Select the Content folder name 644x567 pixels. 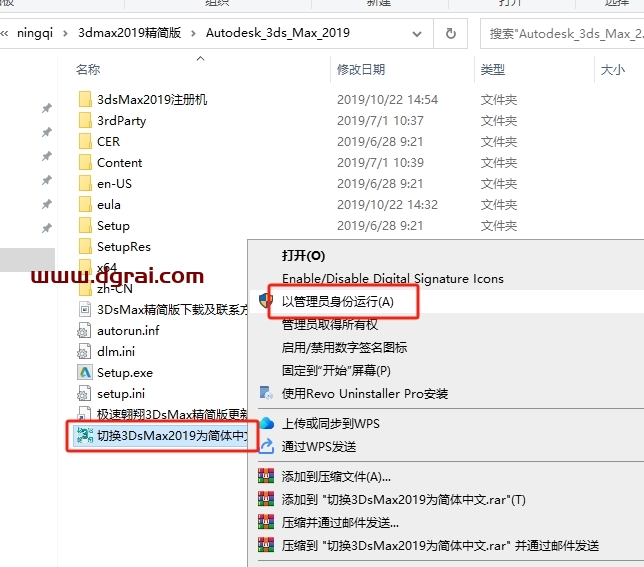tap(120, 163)
